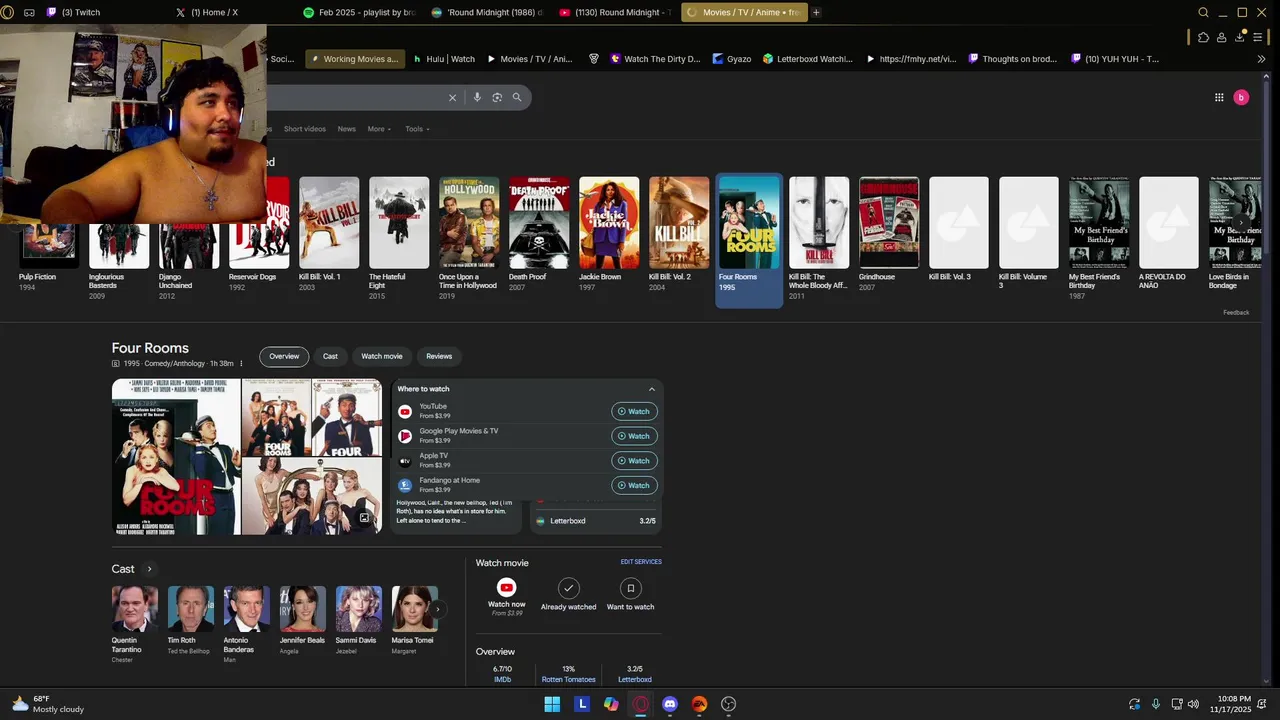Open the Google apps grid icon
The height and width of the screenshot is (720, 1280).
[1219, 97]
